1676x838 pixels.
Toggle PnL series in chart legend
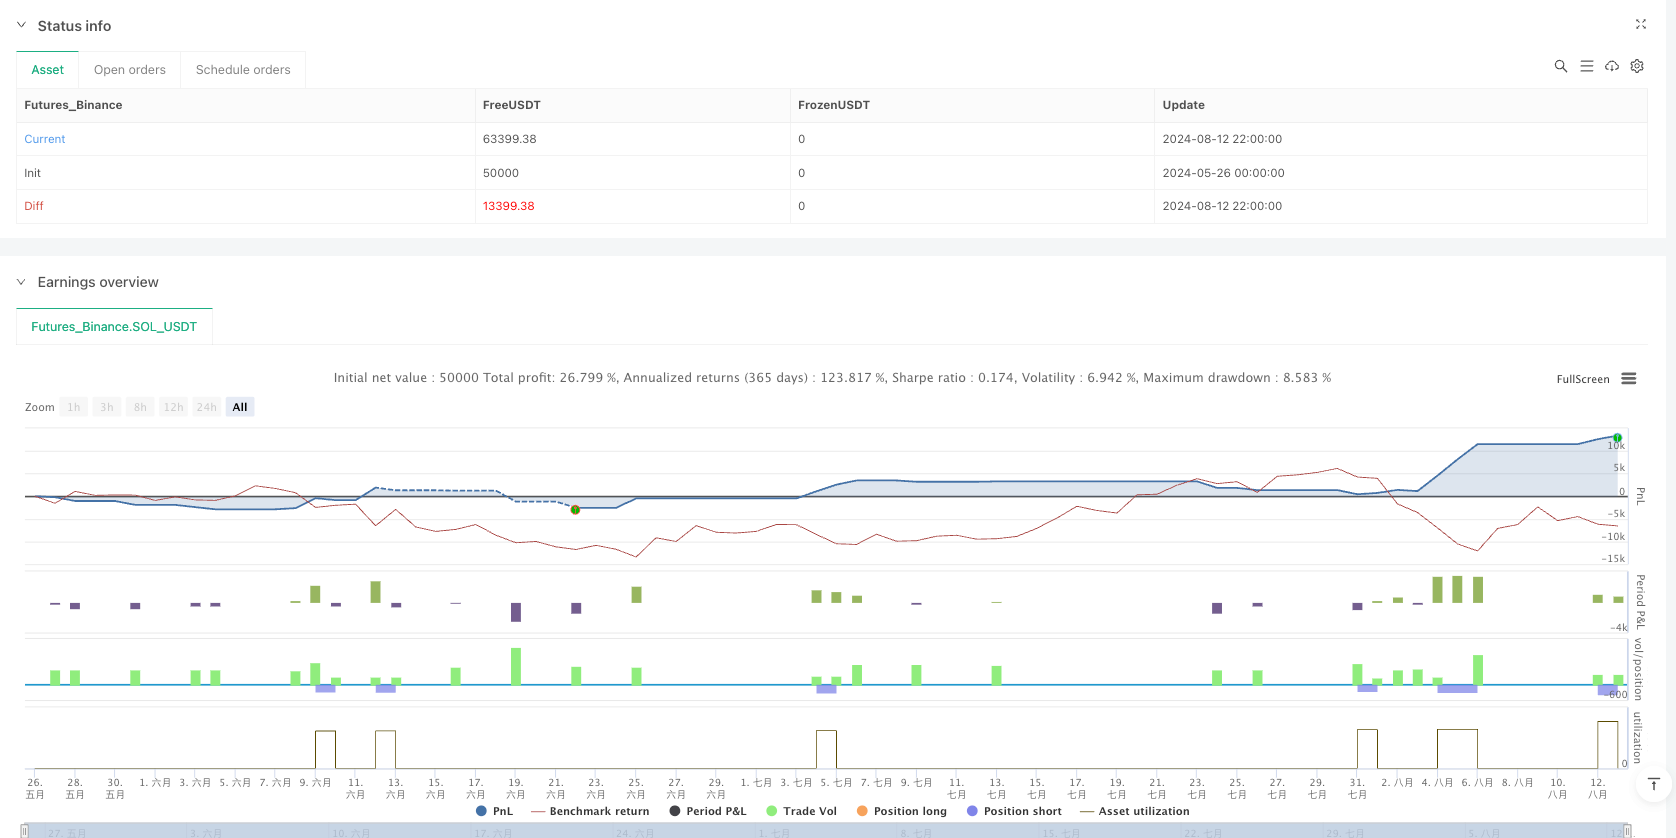[x=494, y=811]
